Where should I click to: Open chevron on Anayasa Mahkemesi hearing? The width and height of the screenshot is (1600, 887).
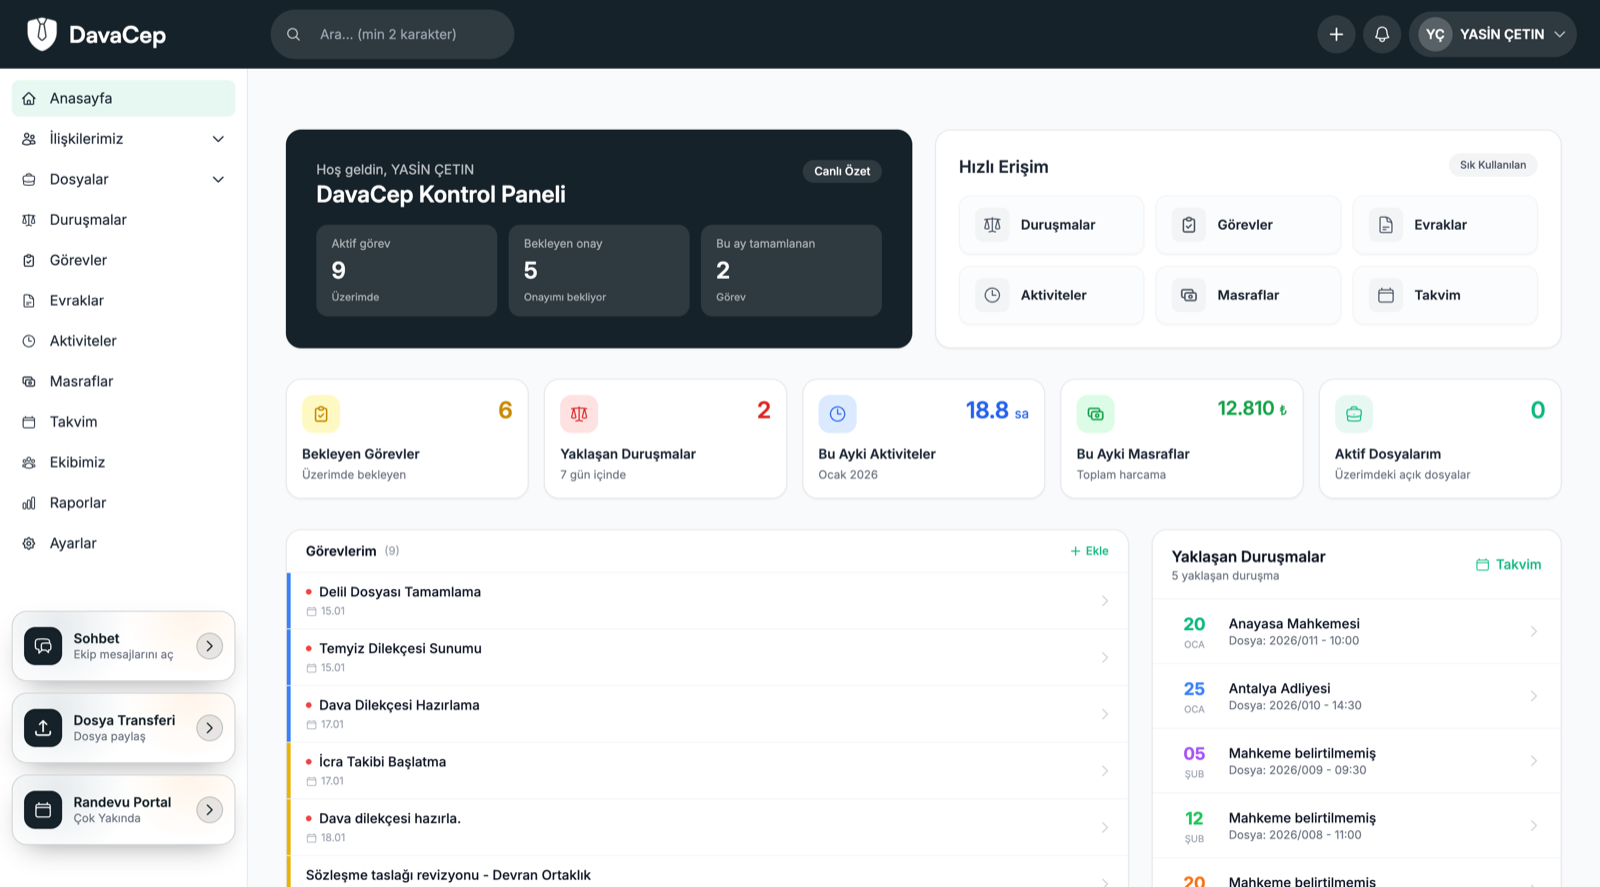(1533, 631)
